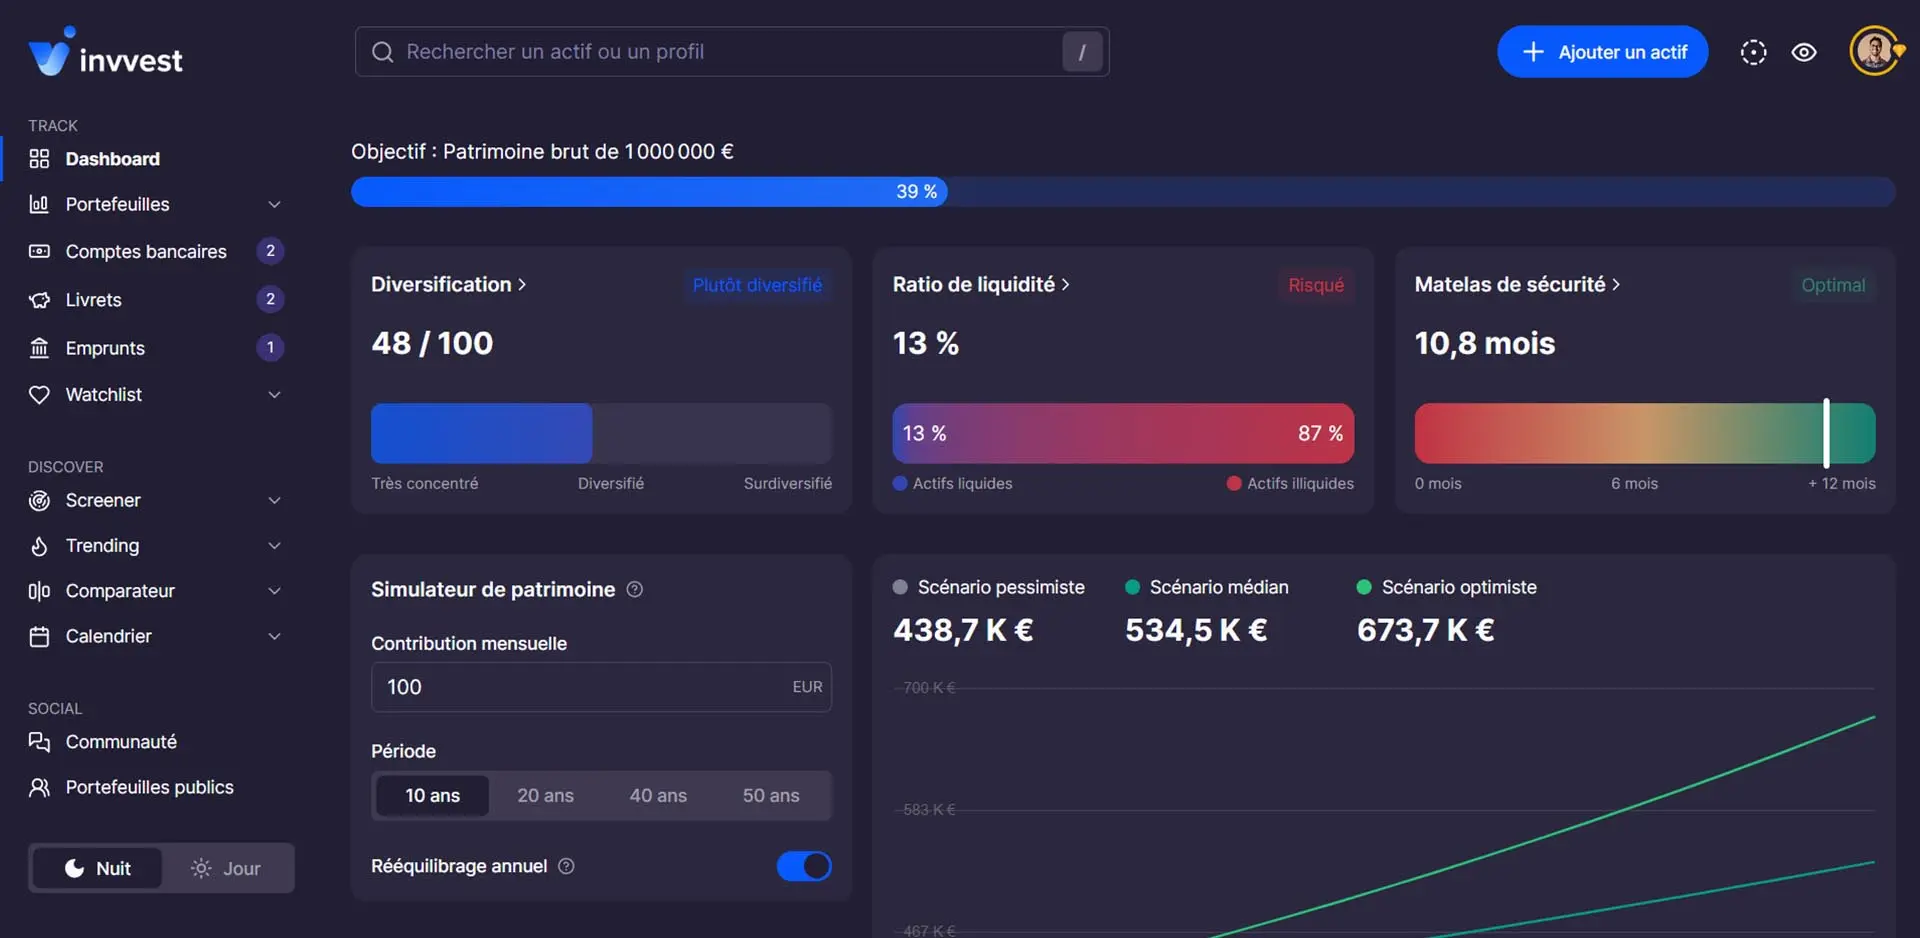Expand the Screener section
This screenshot has width=1920, height=938.
pos(274,500)
